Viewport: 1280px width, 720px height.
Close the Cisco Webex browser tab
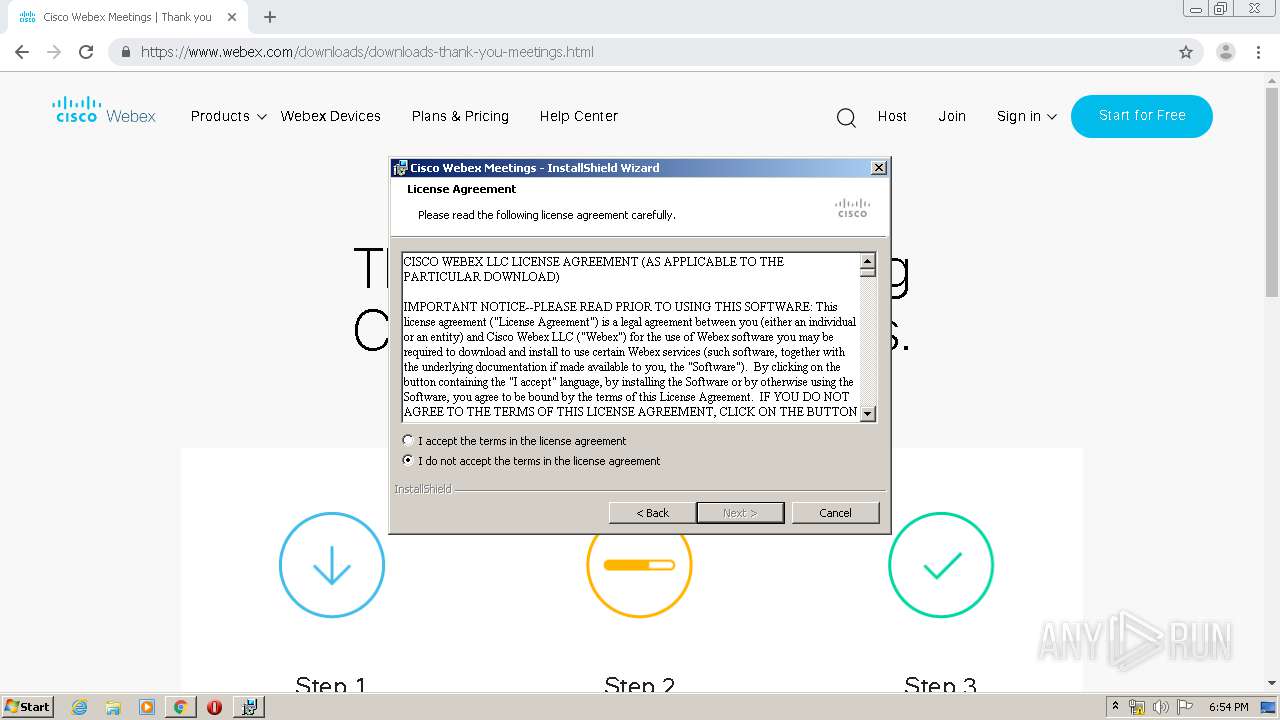point(232,17)
